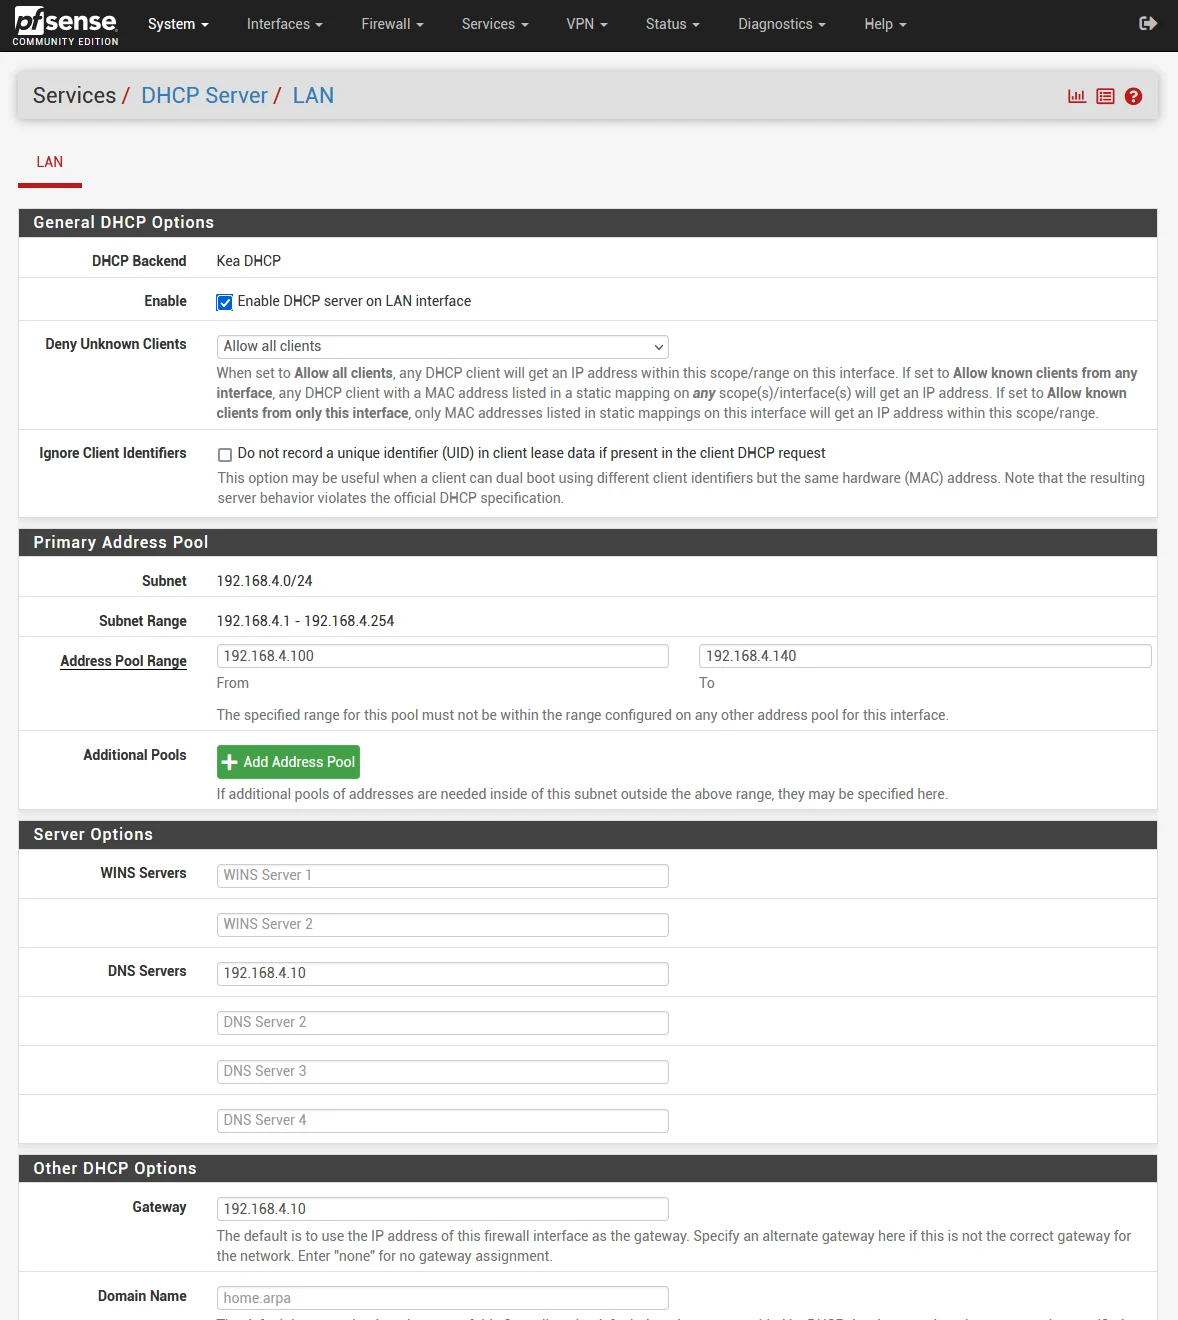
Task: Uncheck Enable DHCP server on LAN interface
Action: tap(225, 302)
